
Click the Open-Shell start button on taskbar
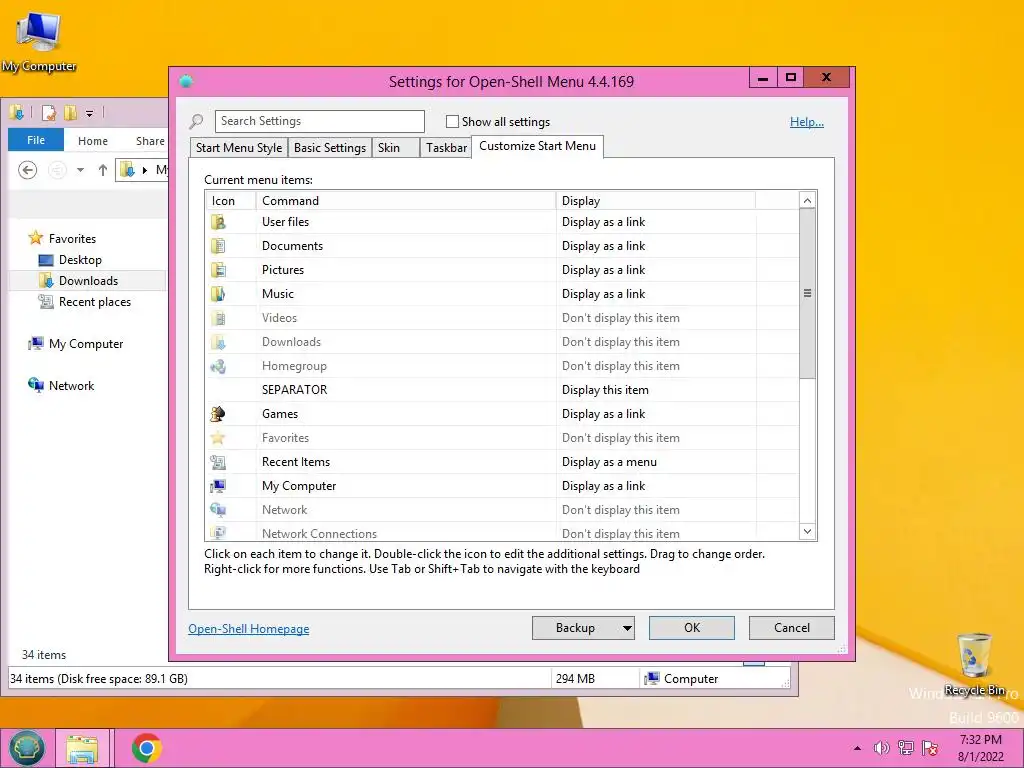pyautogui.click(x=26, y=748)
